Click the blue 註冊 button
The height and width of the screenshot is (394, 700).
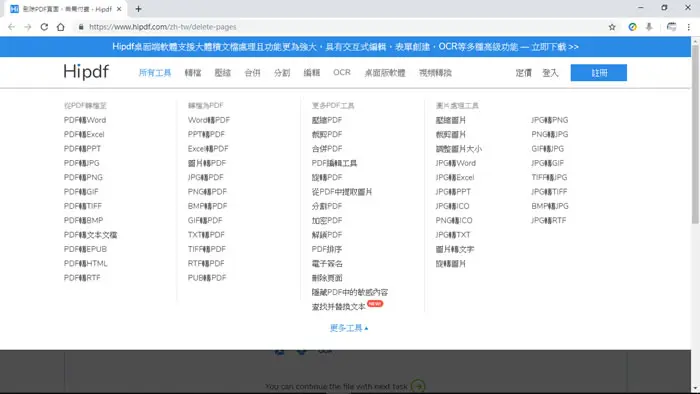(599, 73)
